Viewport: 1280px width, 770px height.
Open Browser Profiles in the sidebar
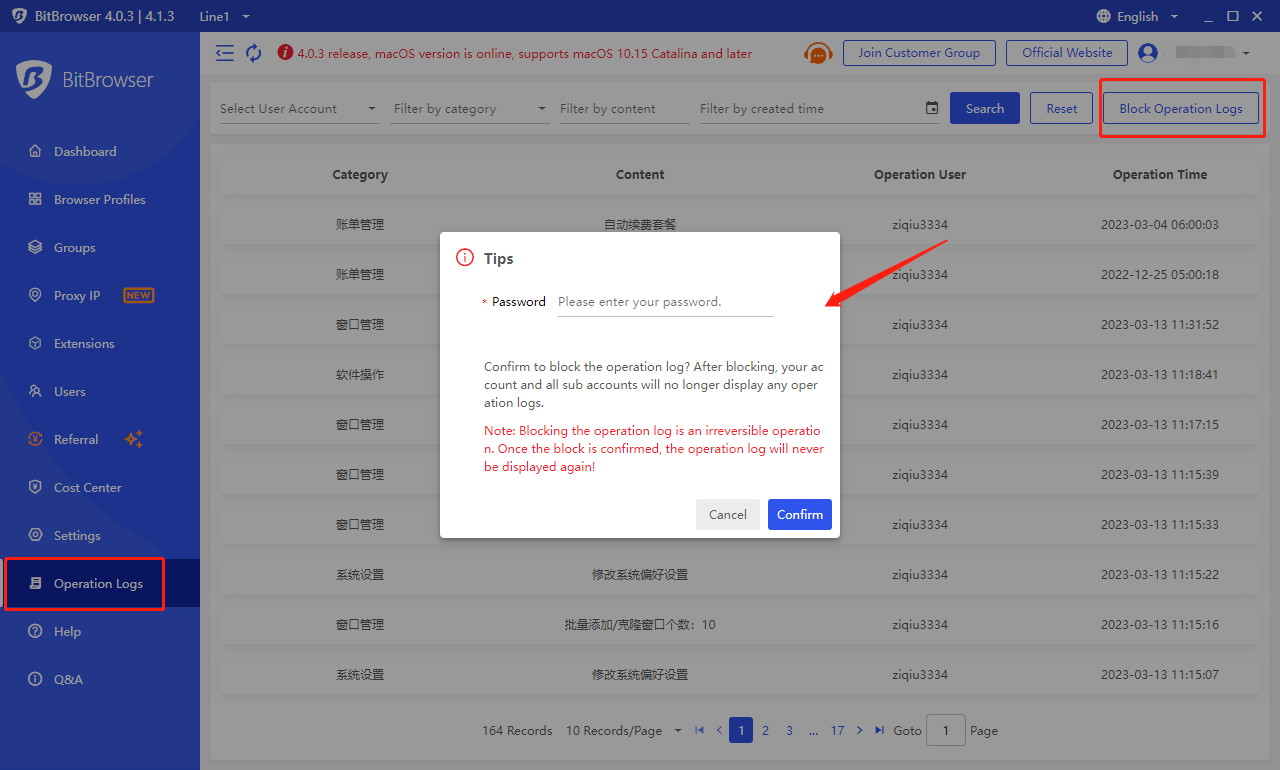pos(100,200)
